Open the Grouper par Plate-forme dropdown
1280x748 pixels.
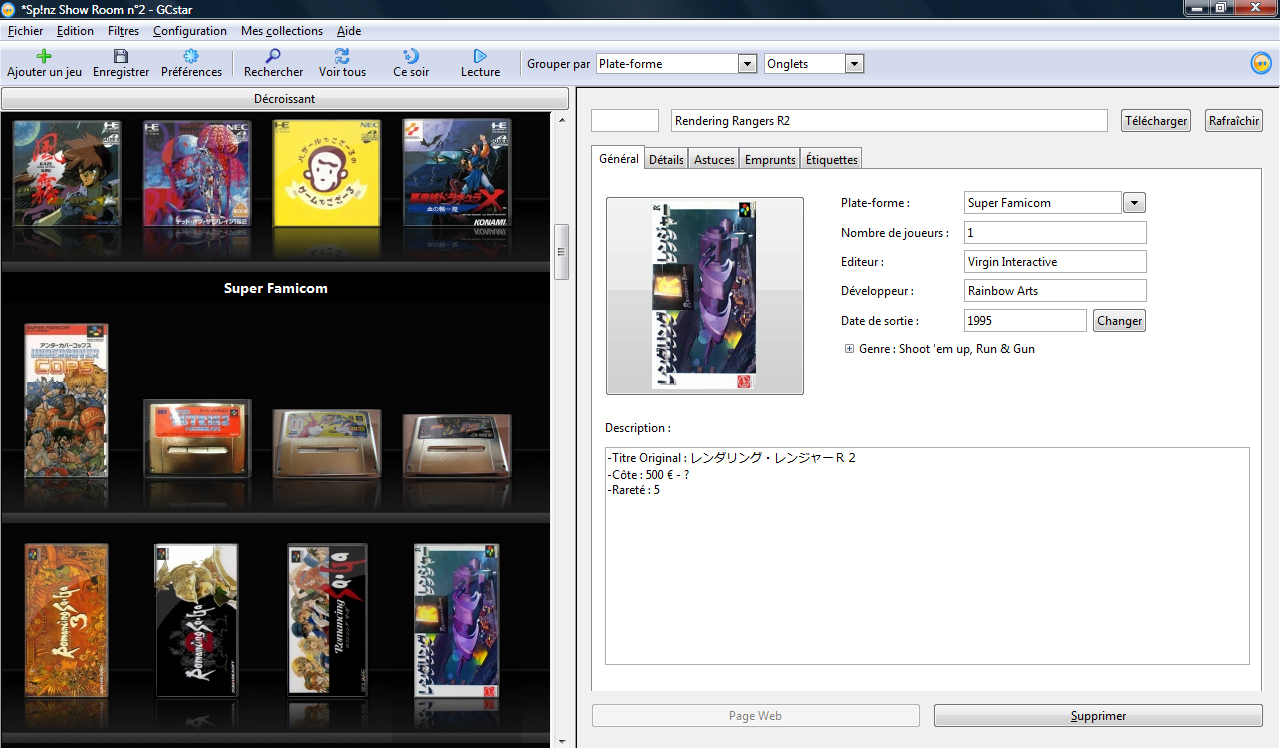coord(676,63)
